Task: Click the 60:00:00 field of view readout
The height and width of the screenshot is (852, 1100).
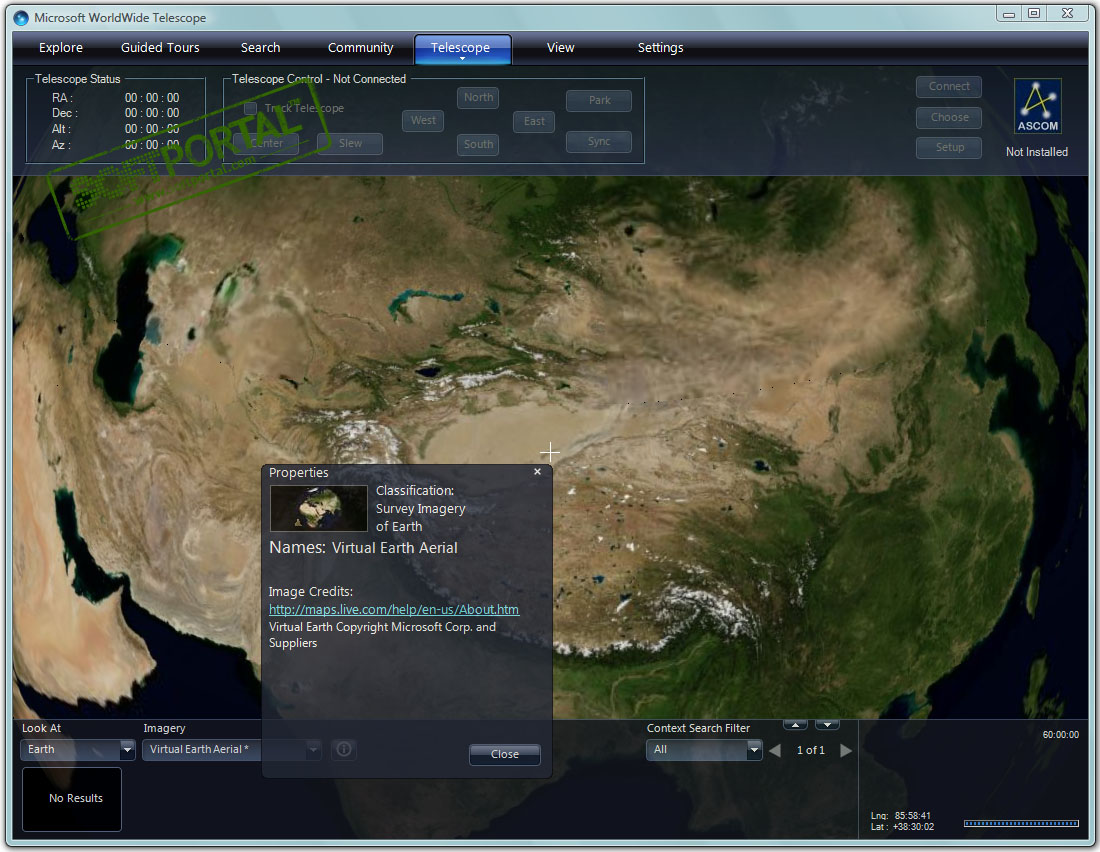Action: click(1061, 735)
